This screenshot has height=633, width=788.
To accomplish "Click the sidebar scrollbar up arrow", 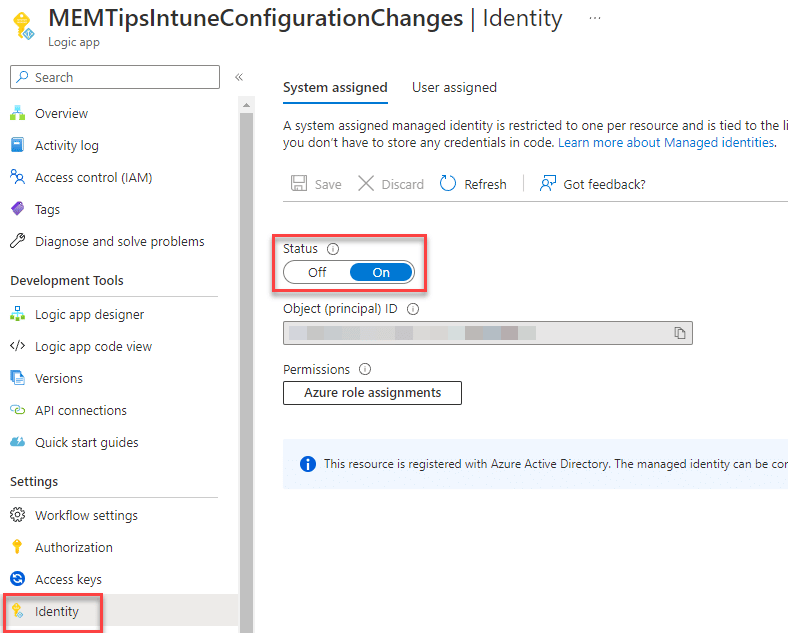I will tap(246, 105).
